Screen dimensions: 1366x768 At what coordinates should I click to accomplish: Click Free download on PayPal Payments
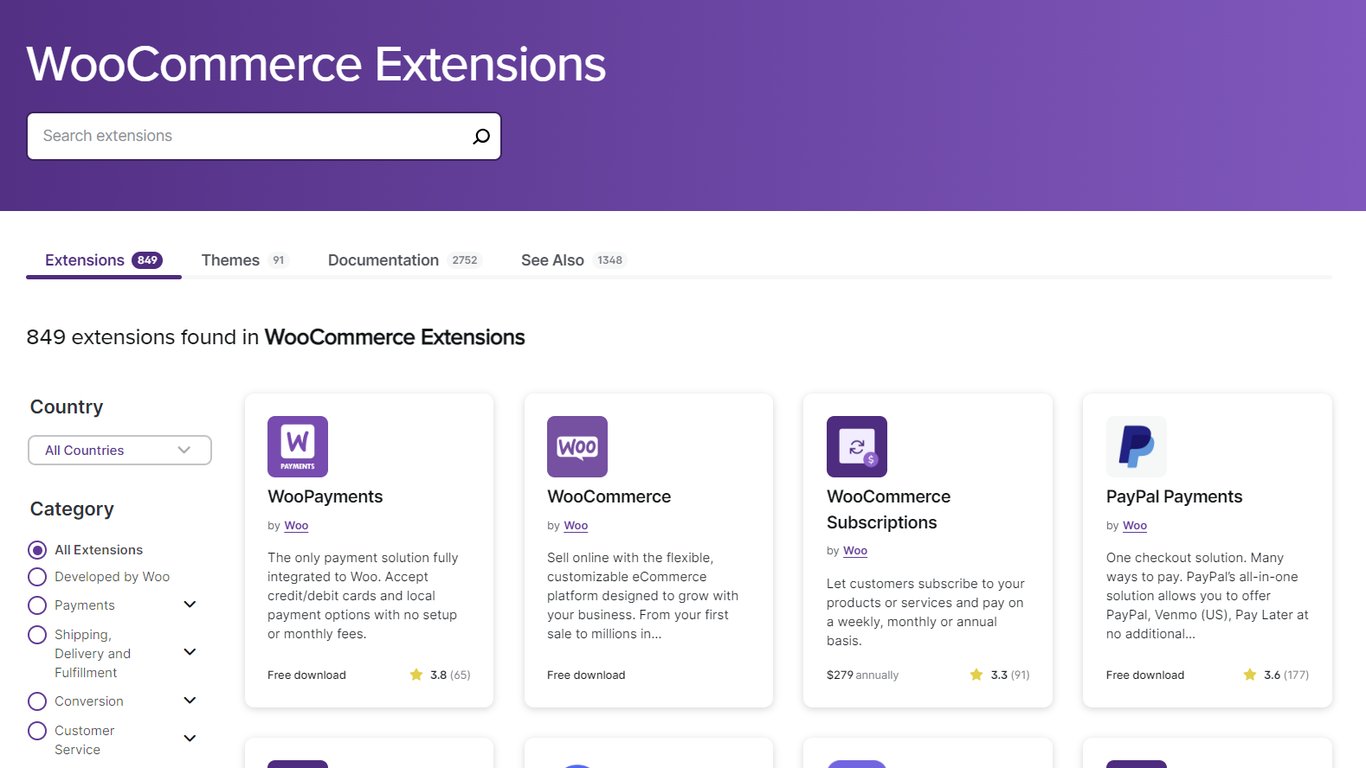coord(1144,674)
